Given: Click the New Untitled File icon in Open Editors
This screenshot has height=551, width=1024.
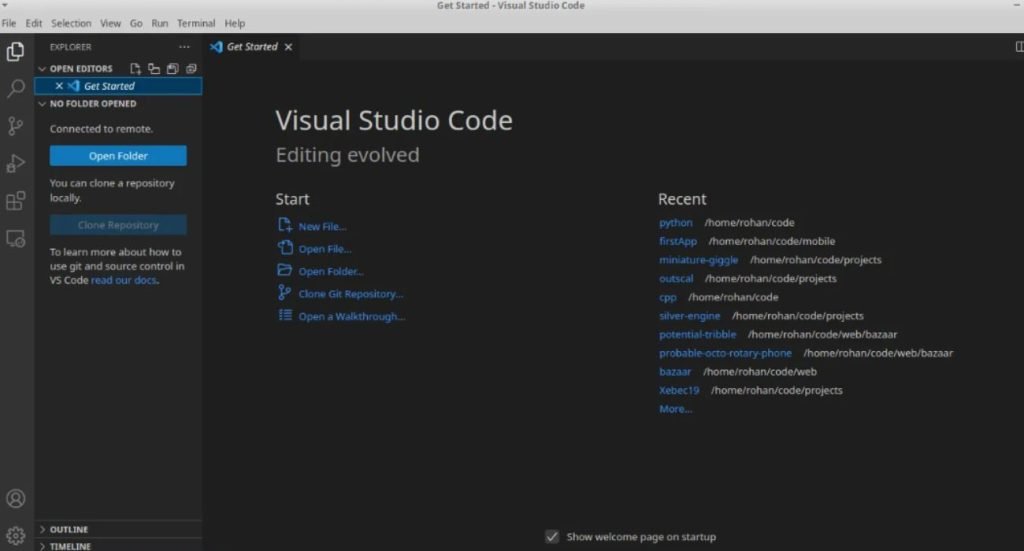Looking at the screenshot, I should (135, 69).
